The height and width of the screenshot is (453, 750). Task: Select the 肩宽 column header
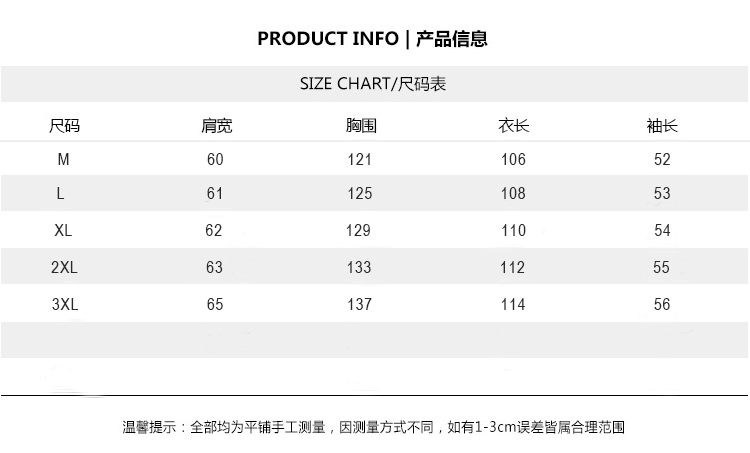pos(216,126)
